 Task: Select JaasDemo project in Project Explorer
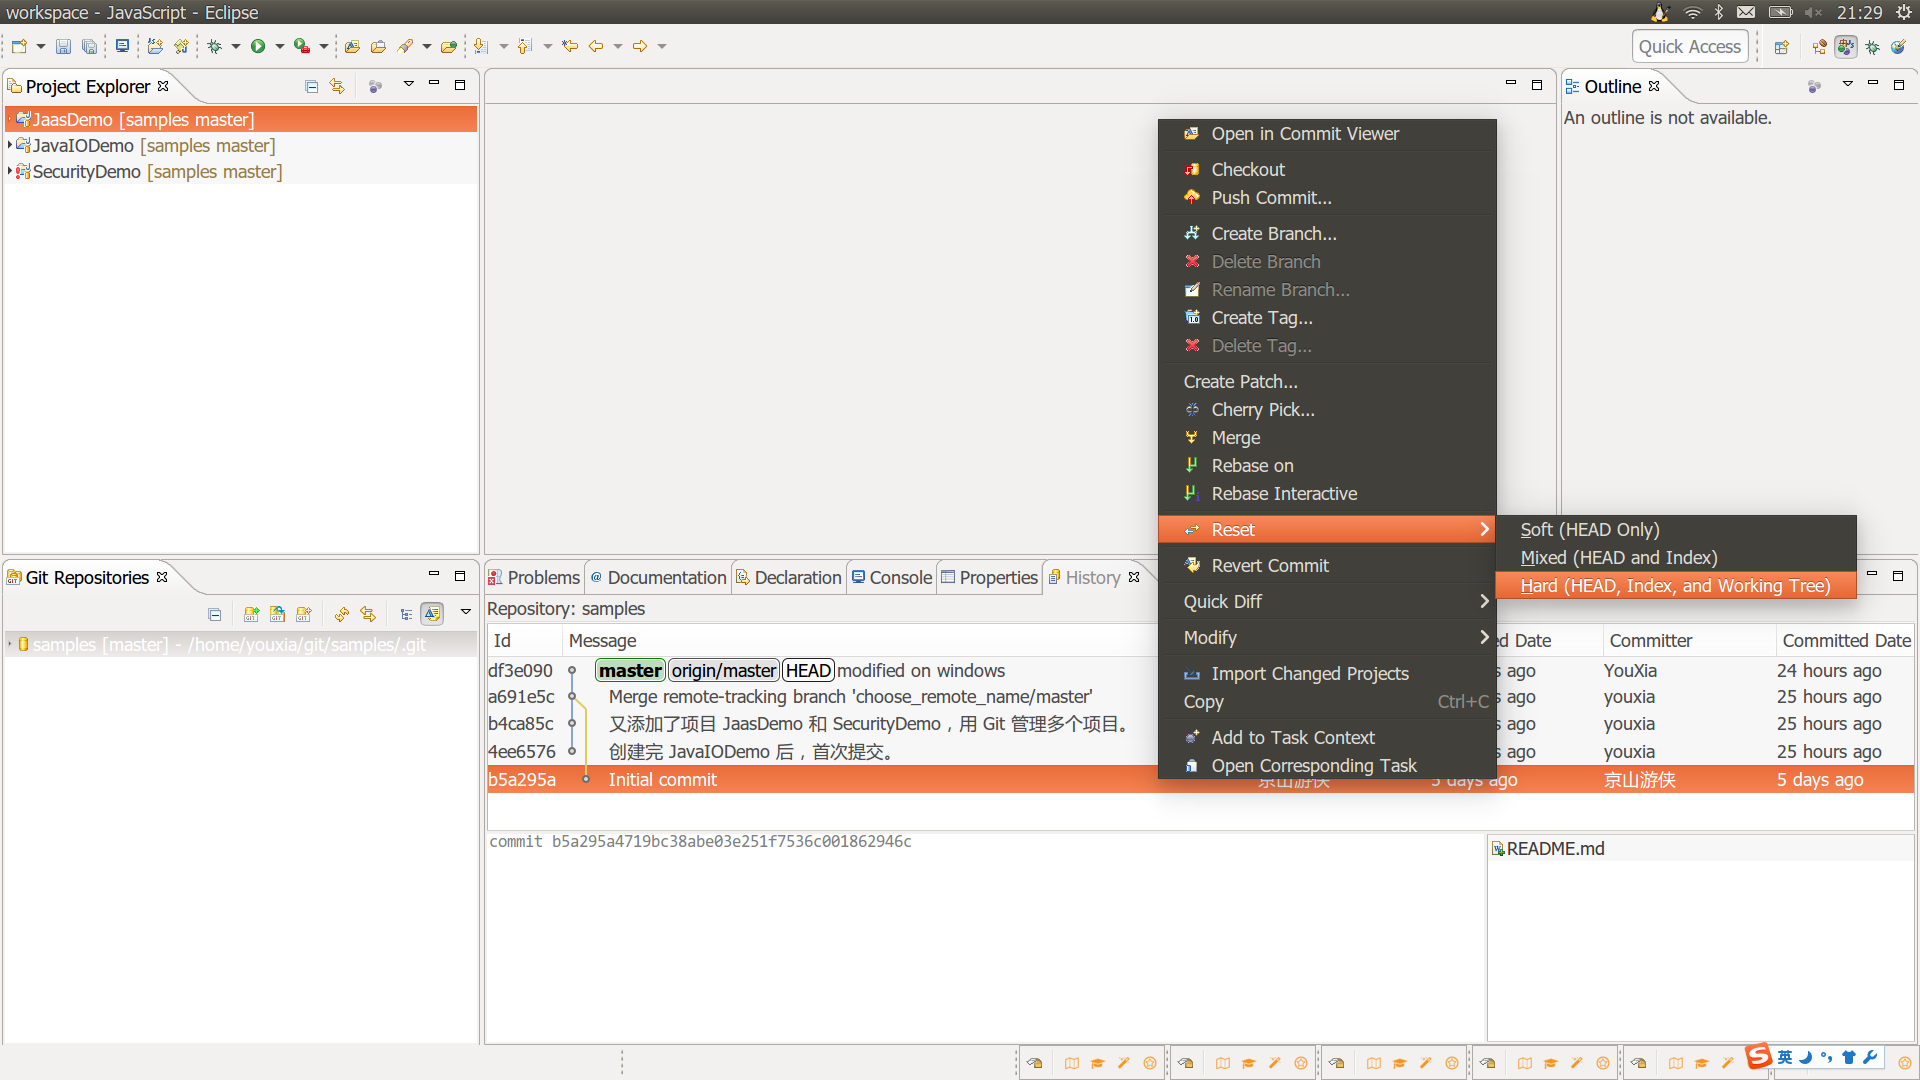tap(240, 119)
